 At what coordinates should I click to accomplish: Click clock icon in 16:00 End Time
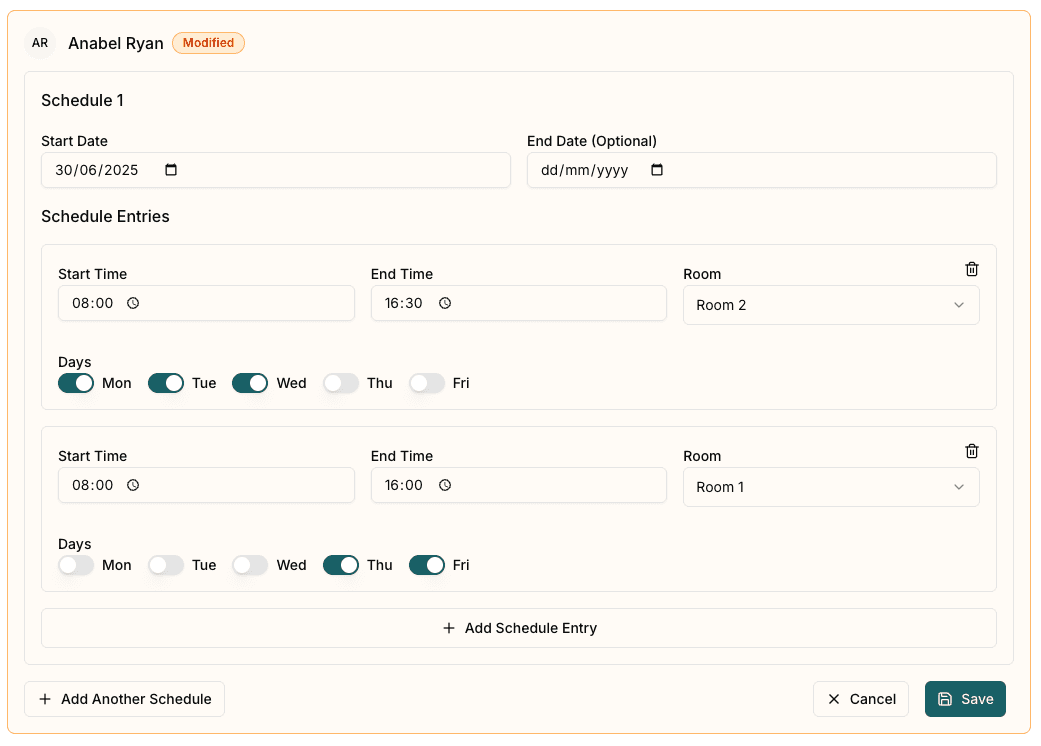pos(445,485)
